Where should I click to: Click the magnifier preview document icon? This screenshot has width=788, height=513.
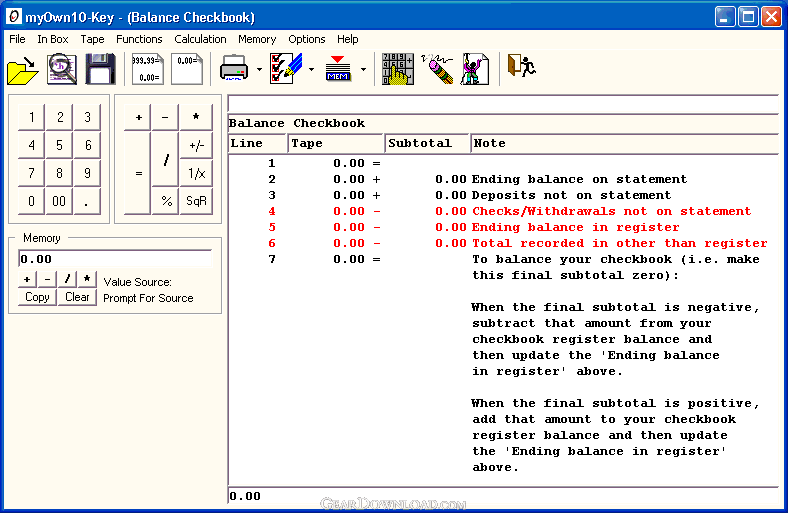click(62, 69)
